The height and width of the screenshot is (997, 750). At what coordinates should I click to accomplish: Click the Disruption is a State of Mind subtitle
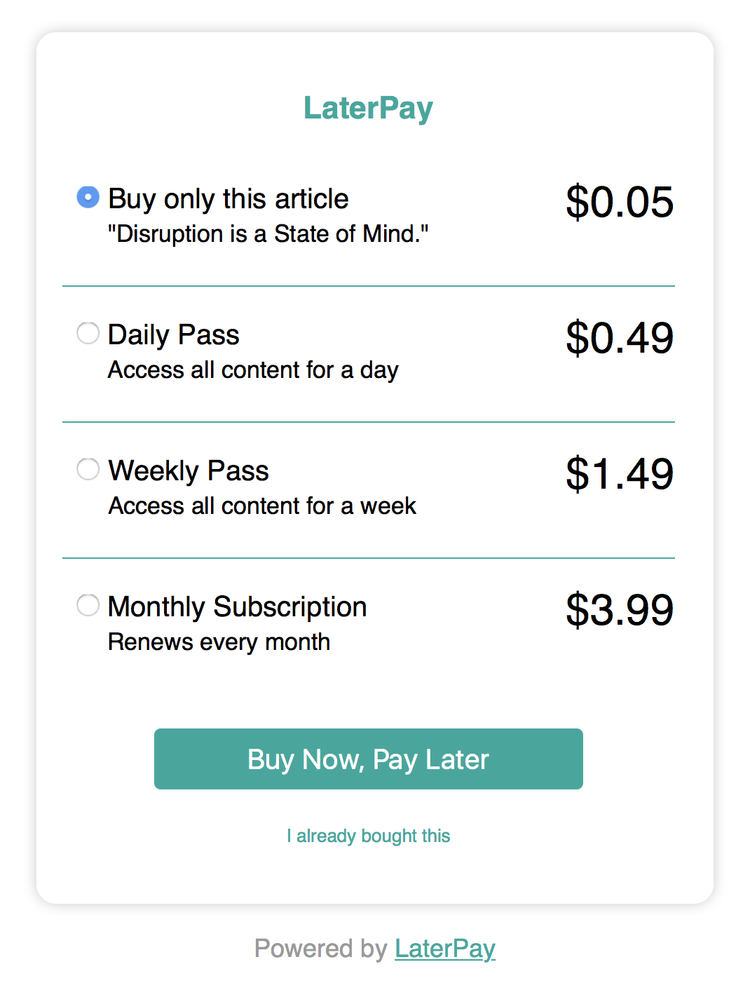tap(269, 233)
